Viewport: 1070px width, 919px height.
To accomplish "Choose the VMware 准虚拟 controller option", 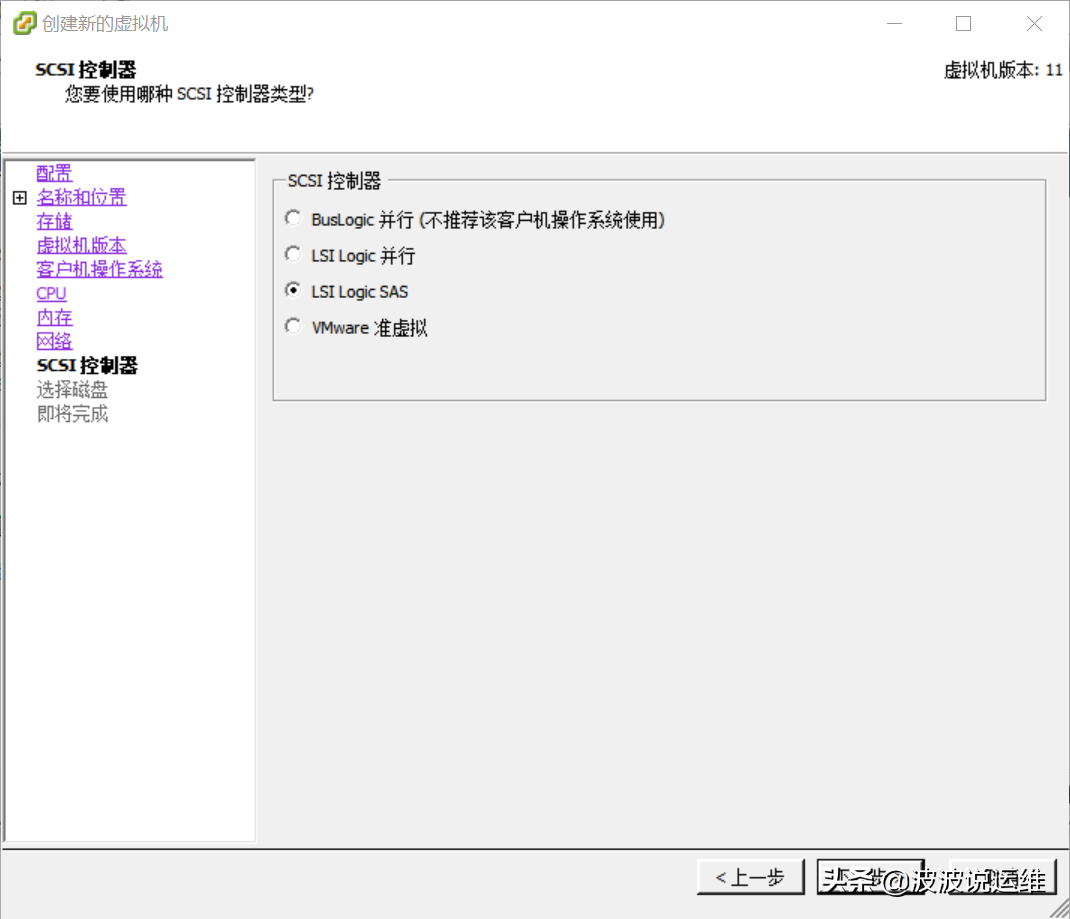I will point(293,327).
